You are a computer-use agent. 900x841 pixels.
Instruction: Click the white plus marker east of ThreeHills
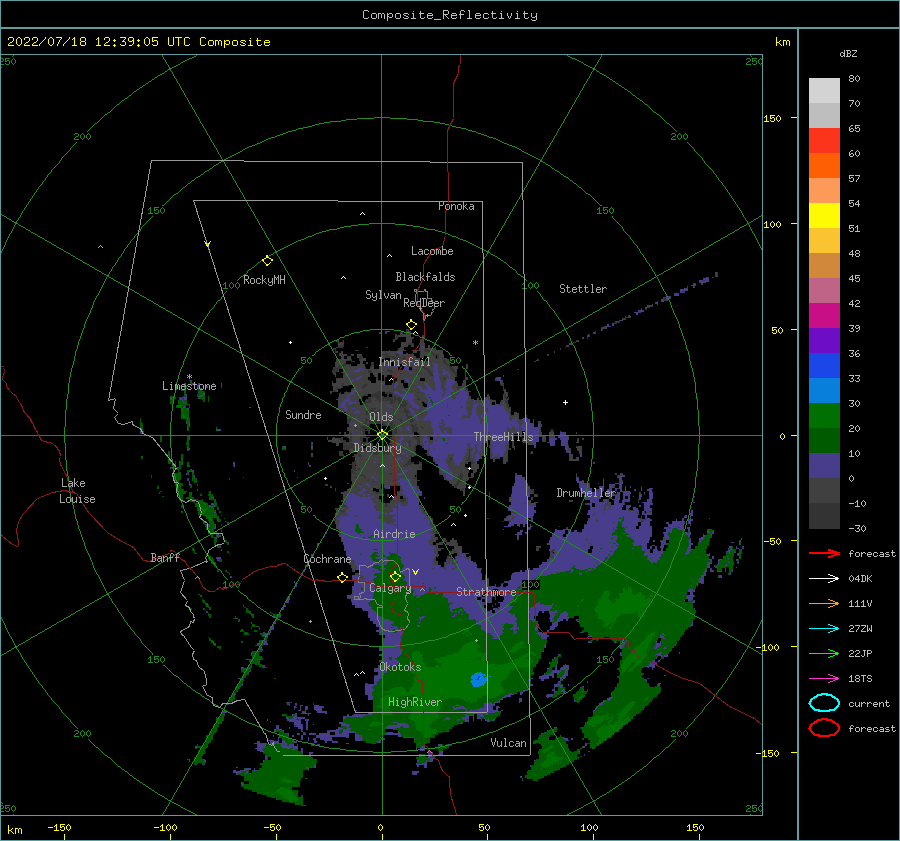(x=565, y=402)
